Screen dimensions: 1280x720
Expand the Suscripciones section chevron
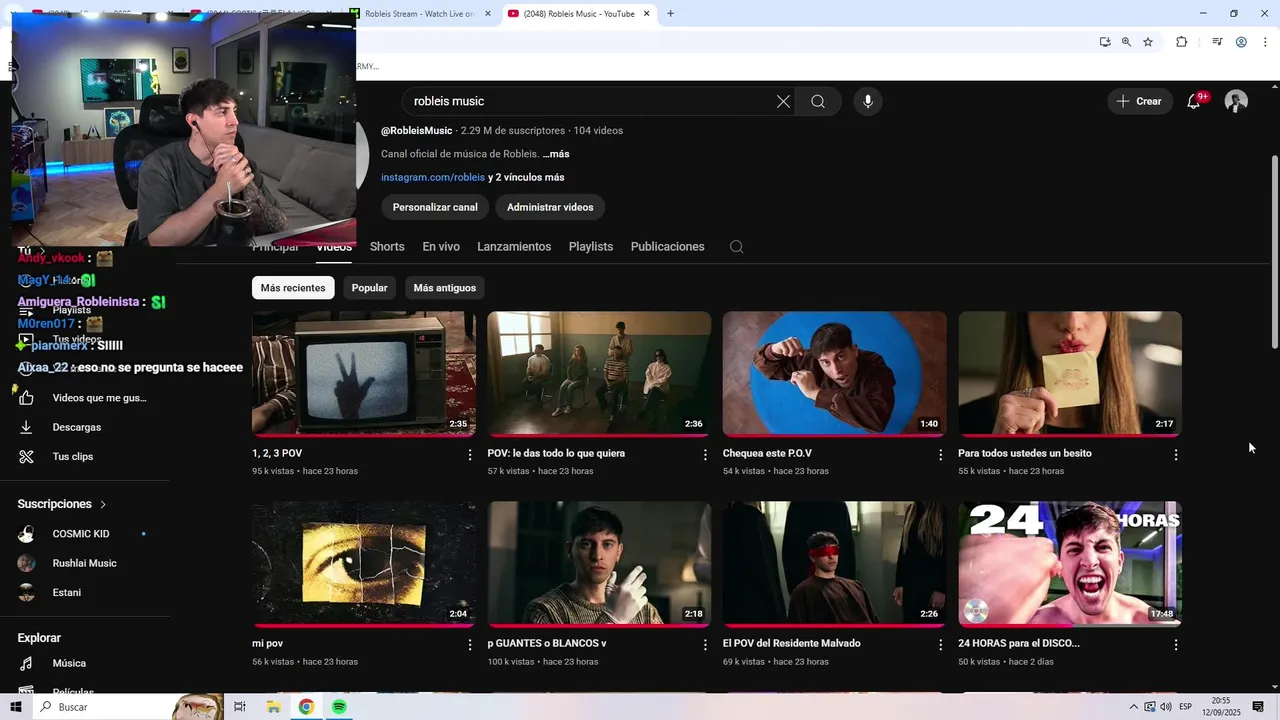click(103, 505)
